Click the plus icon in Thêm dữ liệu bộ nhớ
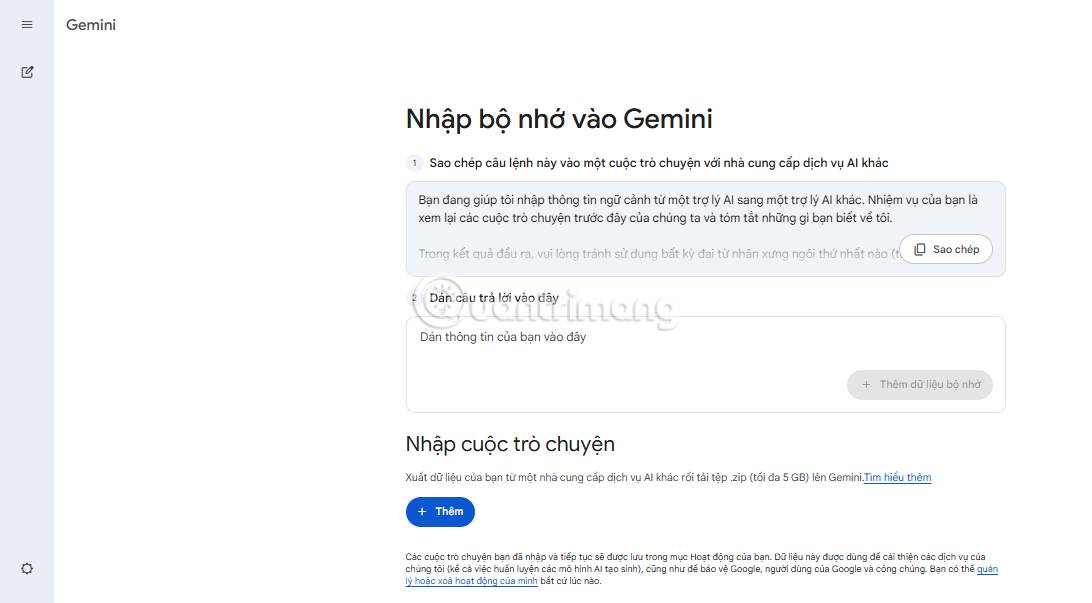This screenshot has height=603, width=1092. tap(866, 385)
